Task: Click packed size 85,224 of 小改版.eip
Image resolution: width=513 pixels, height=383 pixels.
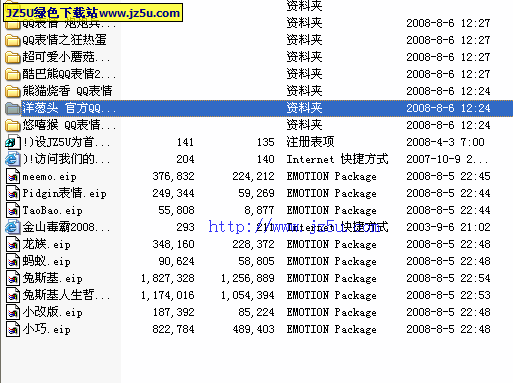Action: 256,312
